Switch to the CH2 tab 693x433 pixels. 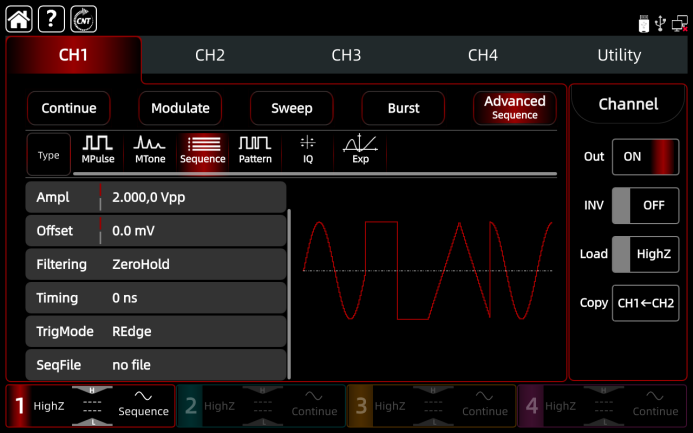pos(210,56)
